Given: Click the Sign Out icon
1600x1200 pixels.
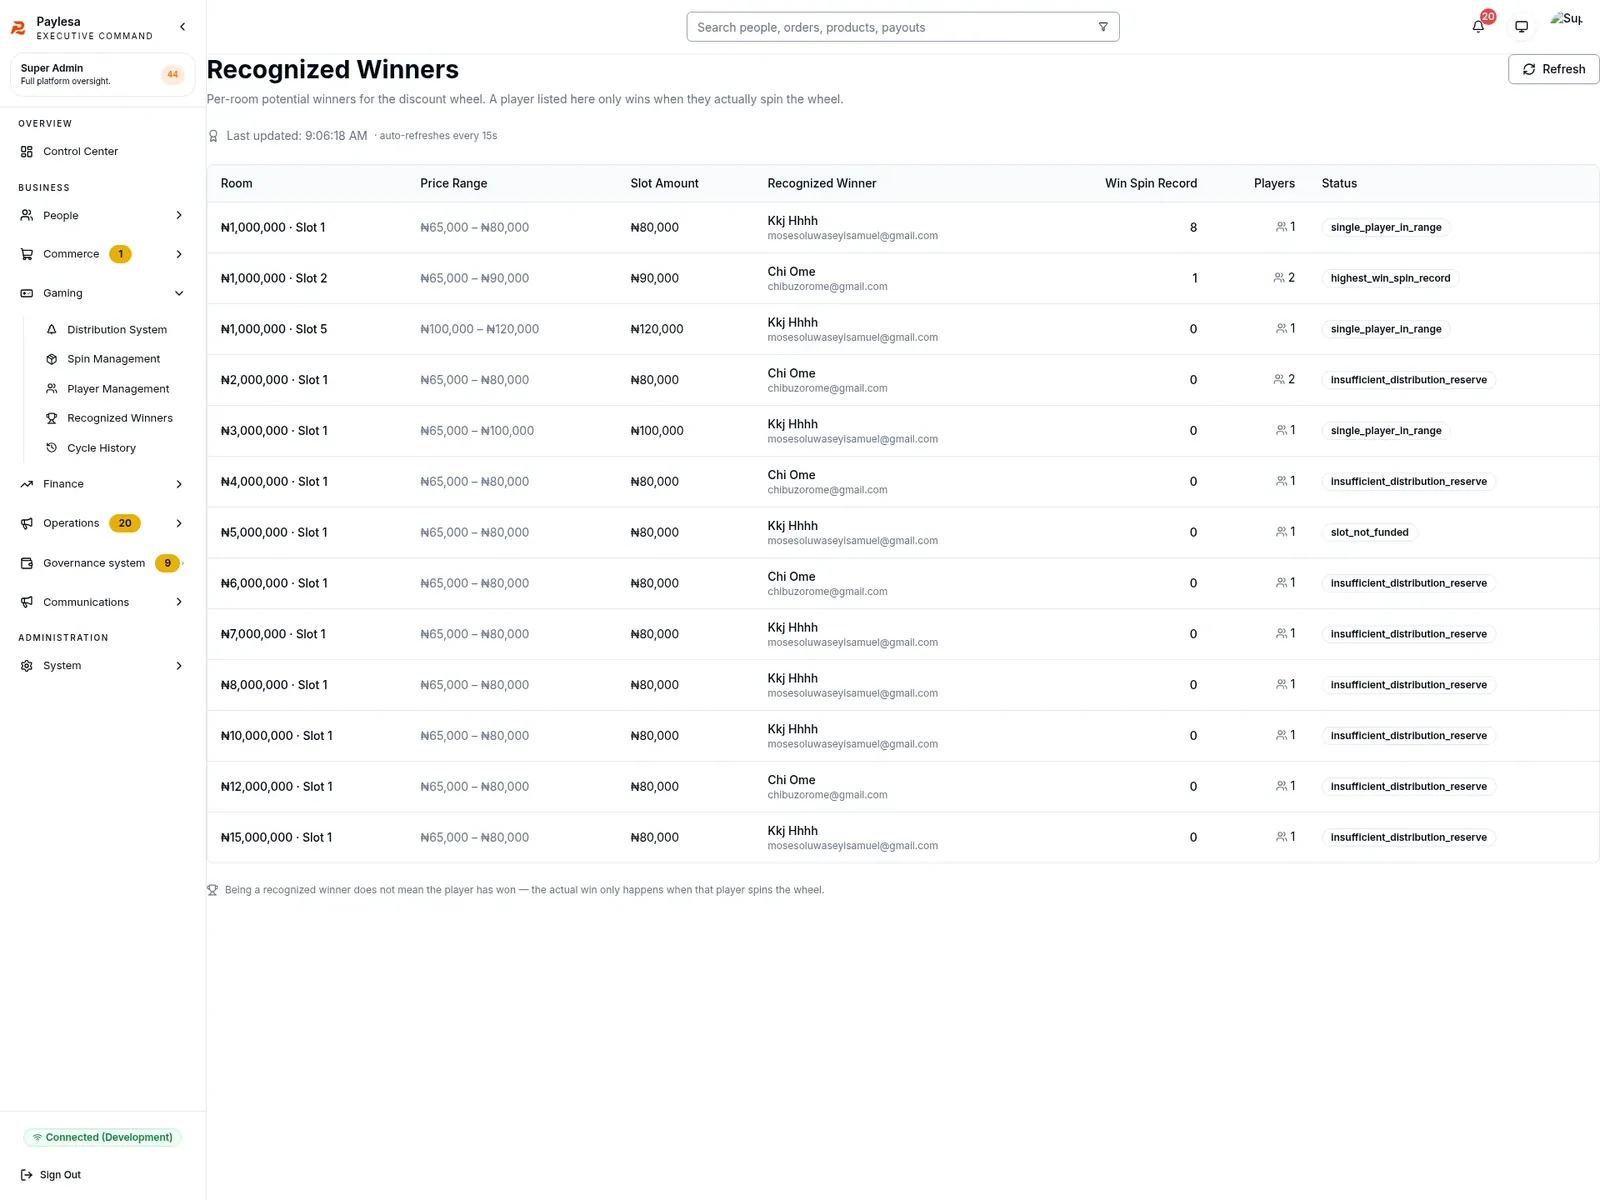Looking at the screenshot, I should pyautogui.click(x=27, y=1175).
